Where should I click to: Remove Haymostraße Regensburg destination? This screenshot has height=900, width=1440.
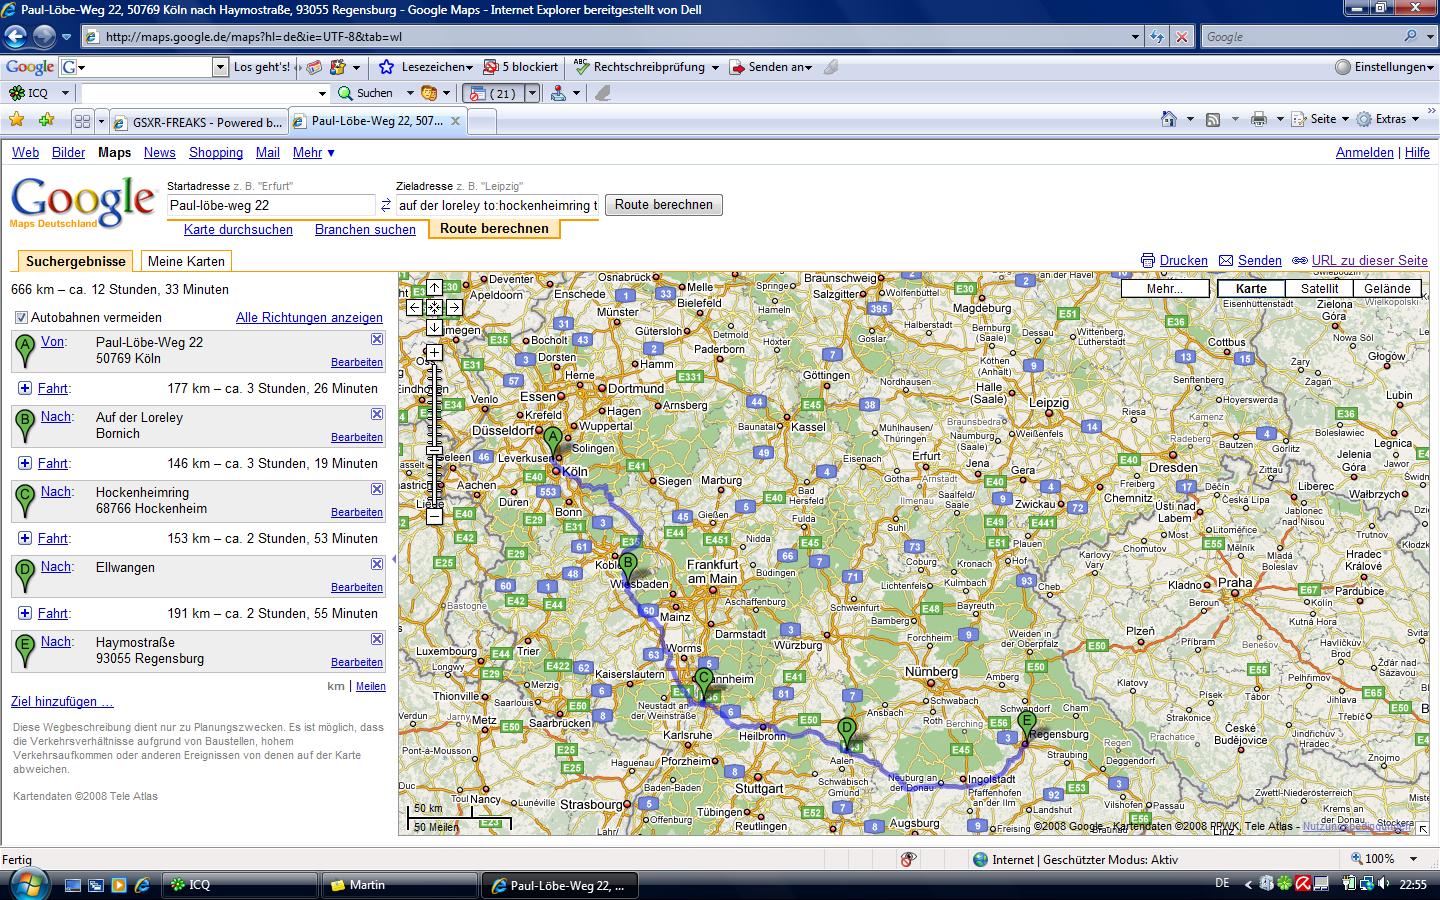tap(377, 639)
